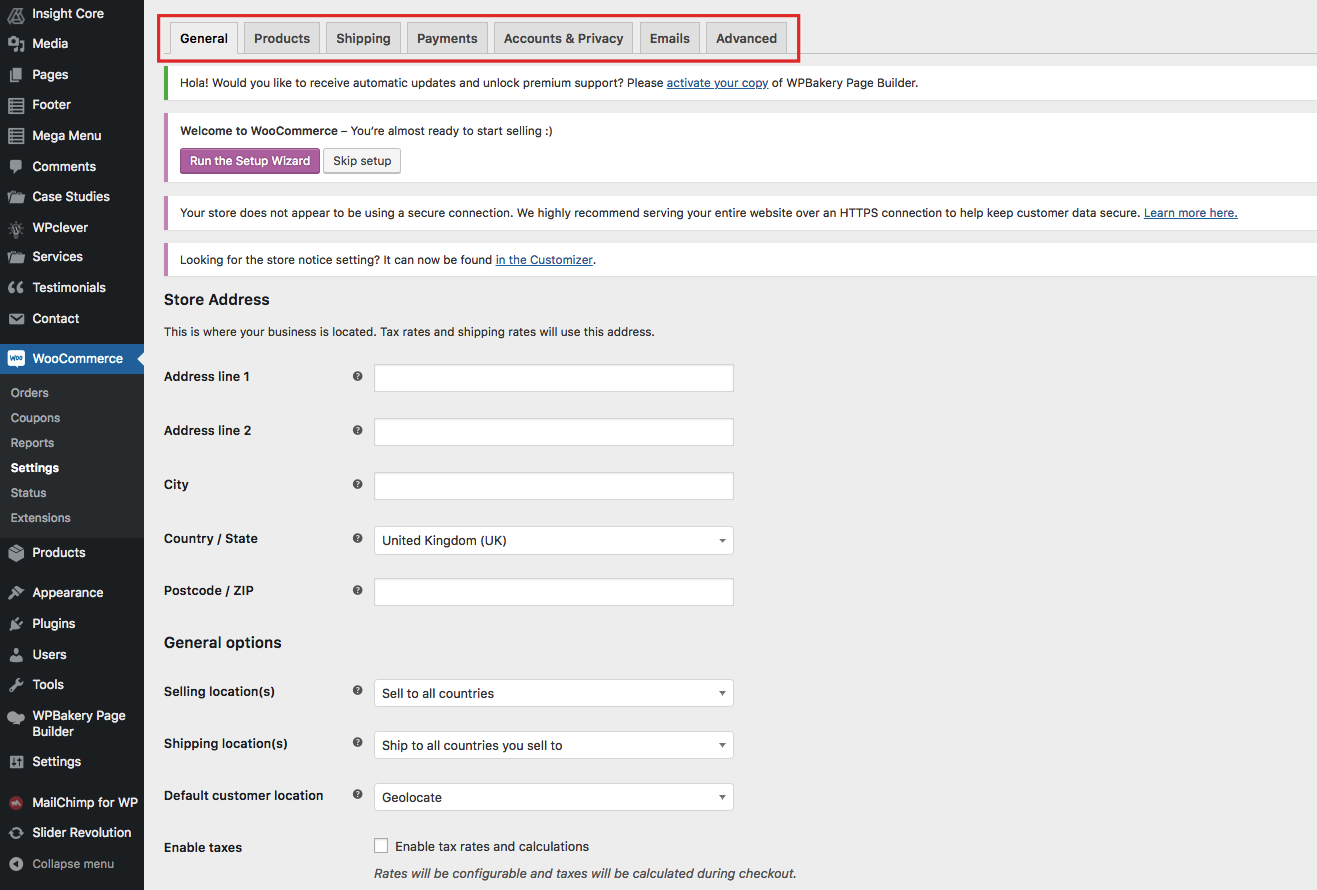Click the WPclever lightbulb icon
1317x890 pixels.
(x=16, y=228)
